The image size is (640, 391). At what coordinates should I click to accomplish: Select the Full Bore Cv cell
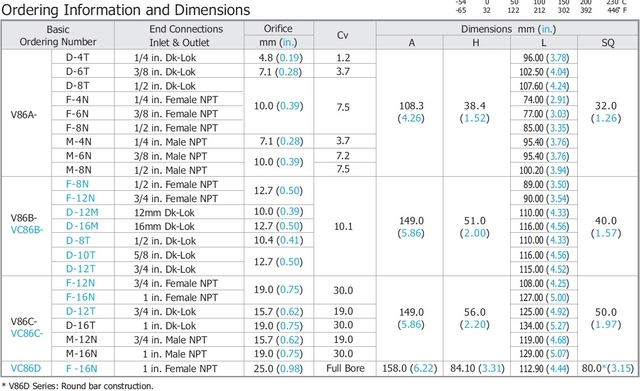[x=345, y=369]
